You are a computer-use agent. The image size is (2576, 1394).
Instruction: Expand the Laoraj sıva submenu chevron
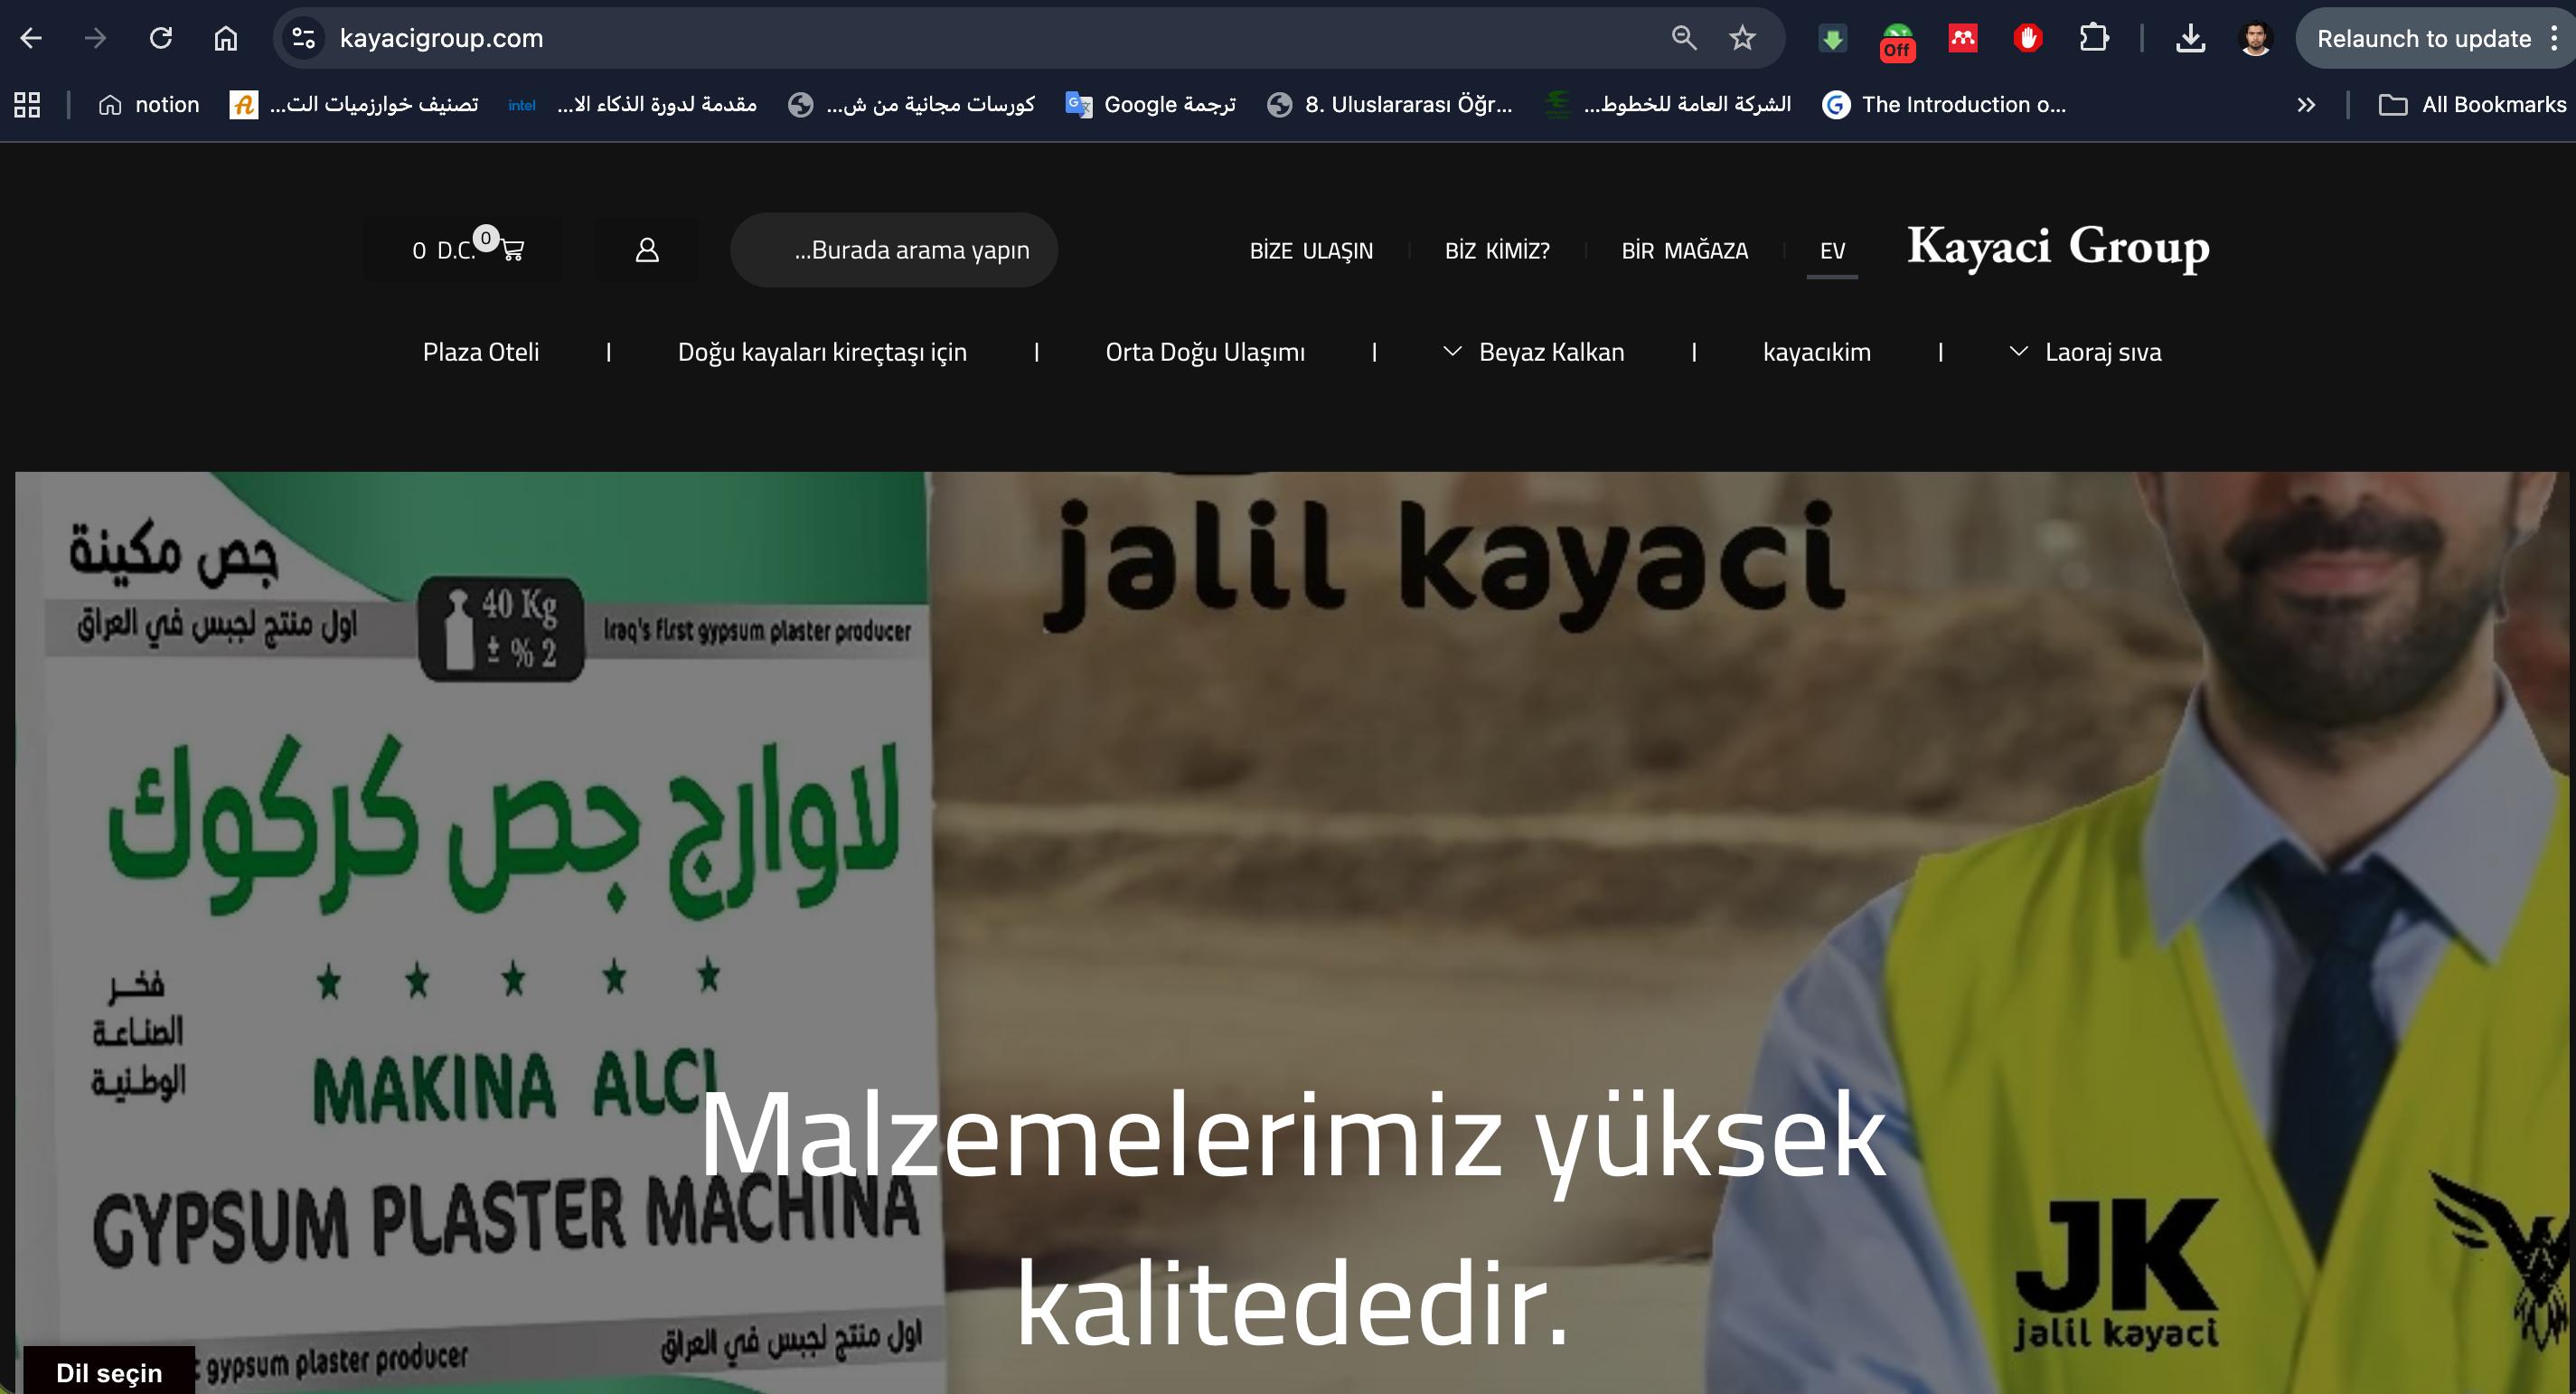(2018, 351)
